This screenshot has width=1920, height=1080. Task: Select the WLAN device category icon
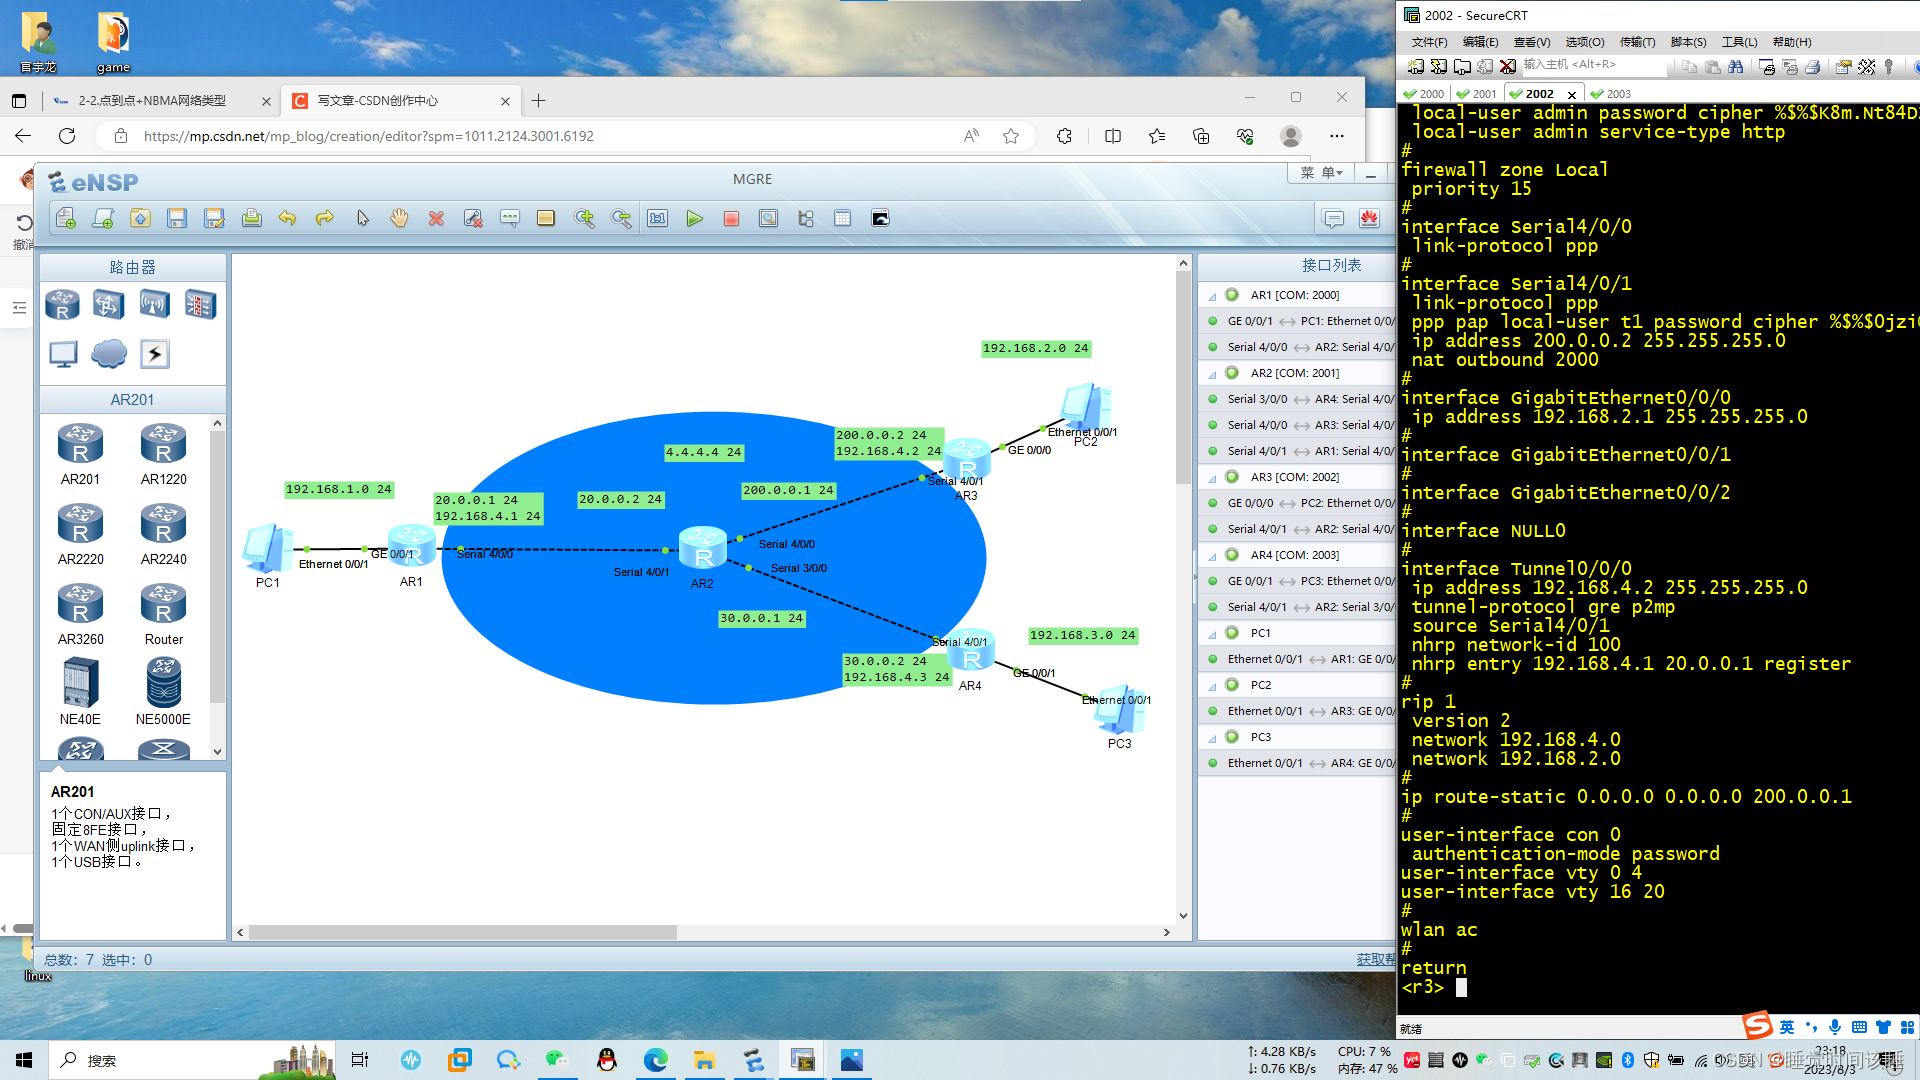[154, 304]
